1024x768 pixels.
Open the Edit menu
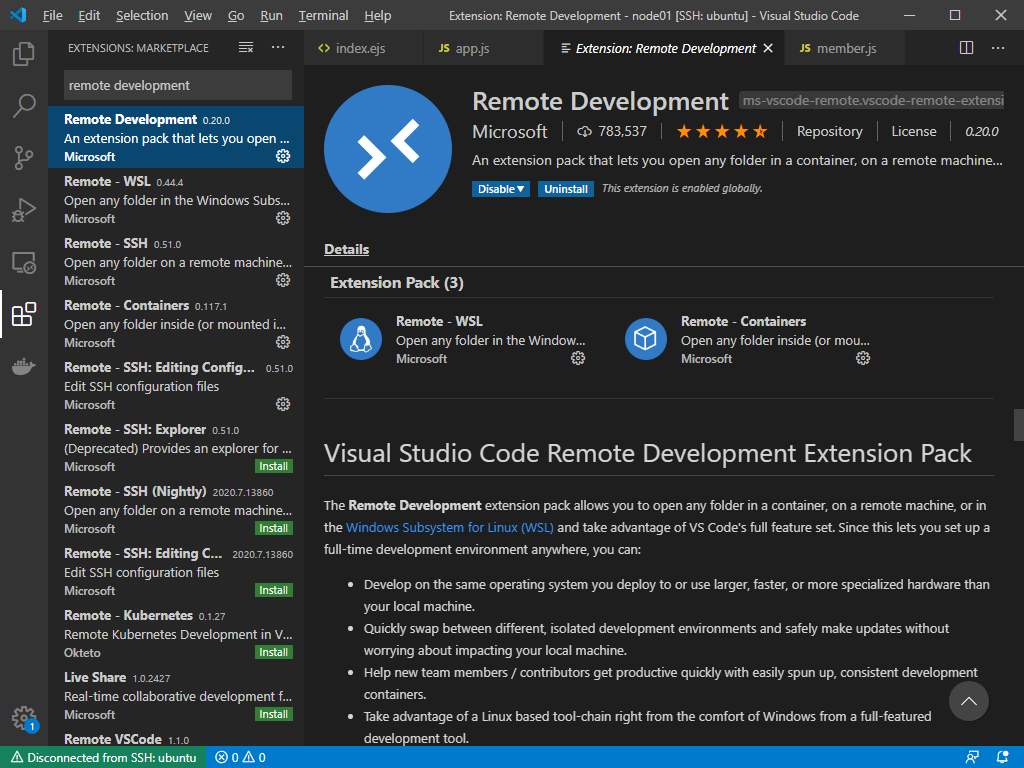click(x=89, y=16)
